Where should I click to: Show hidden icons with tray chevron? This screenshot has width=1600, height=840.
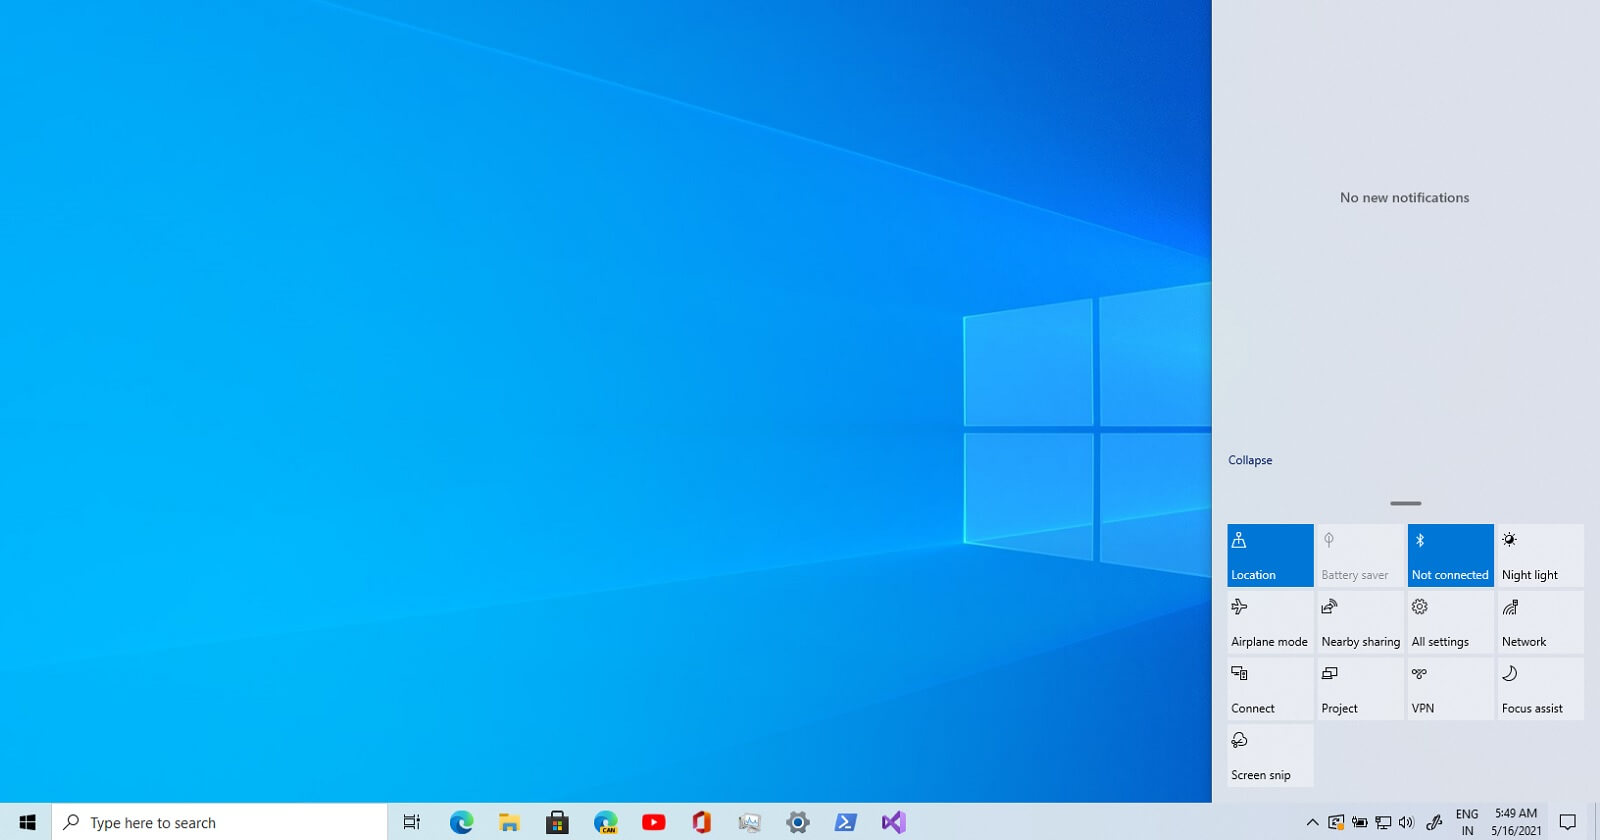click(x=1313, y=822)
